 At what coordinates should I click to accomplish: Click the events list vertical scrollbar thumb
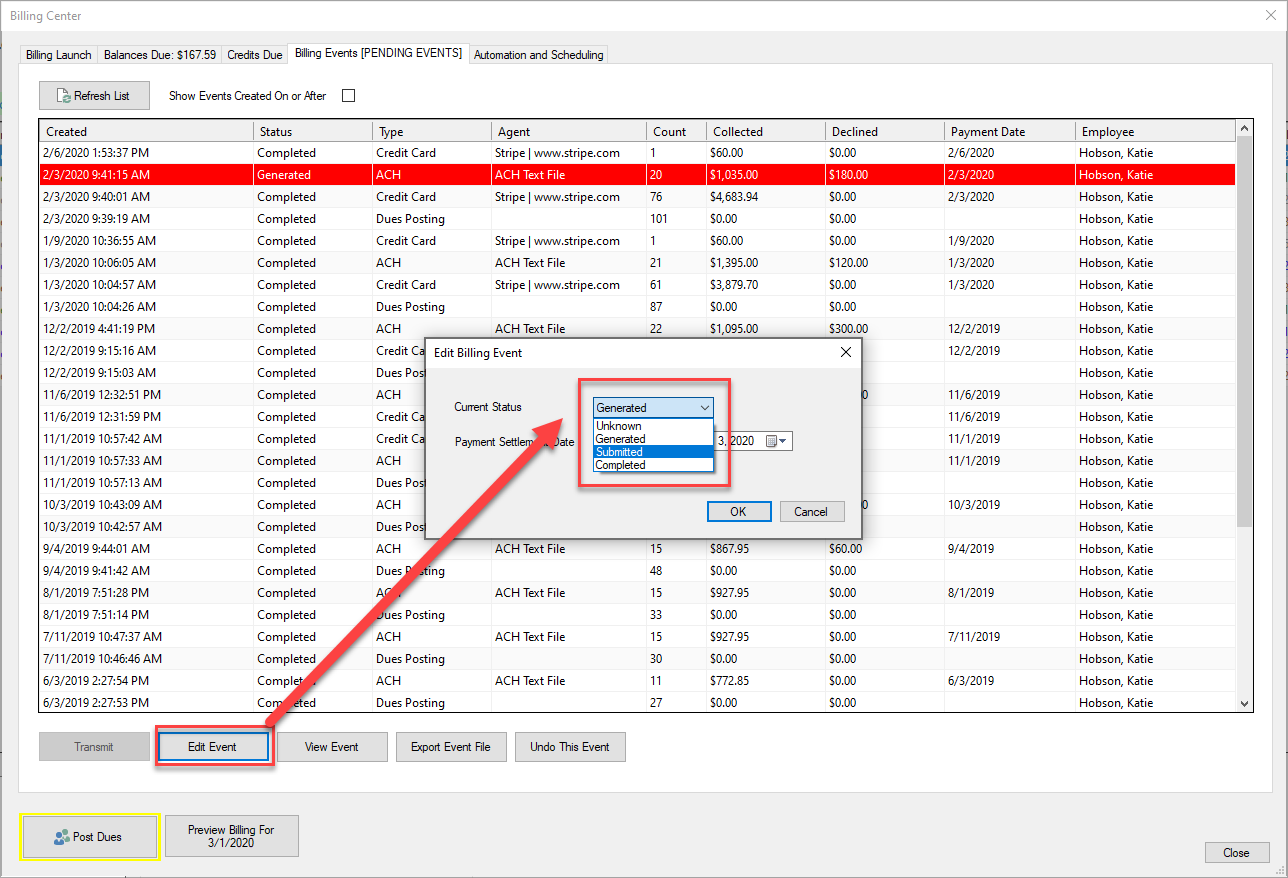[1245, 332]
